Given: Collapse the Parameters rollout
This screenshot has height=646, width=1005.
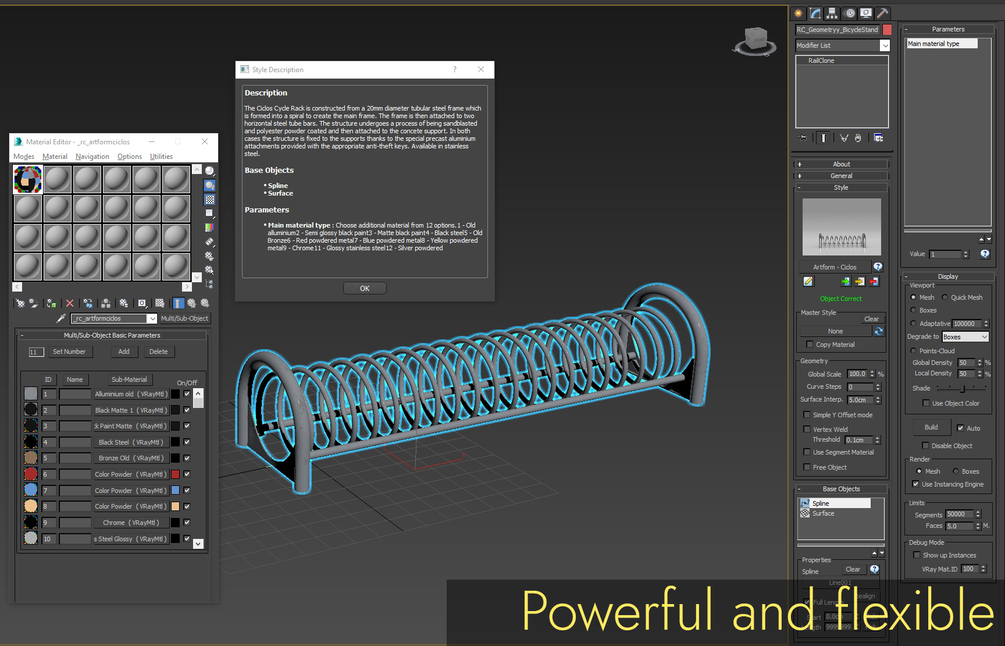Looking at the screenshot, I should pos(948,29).
